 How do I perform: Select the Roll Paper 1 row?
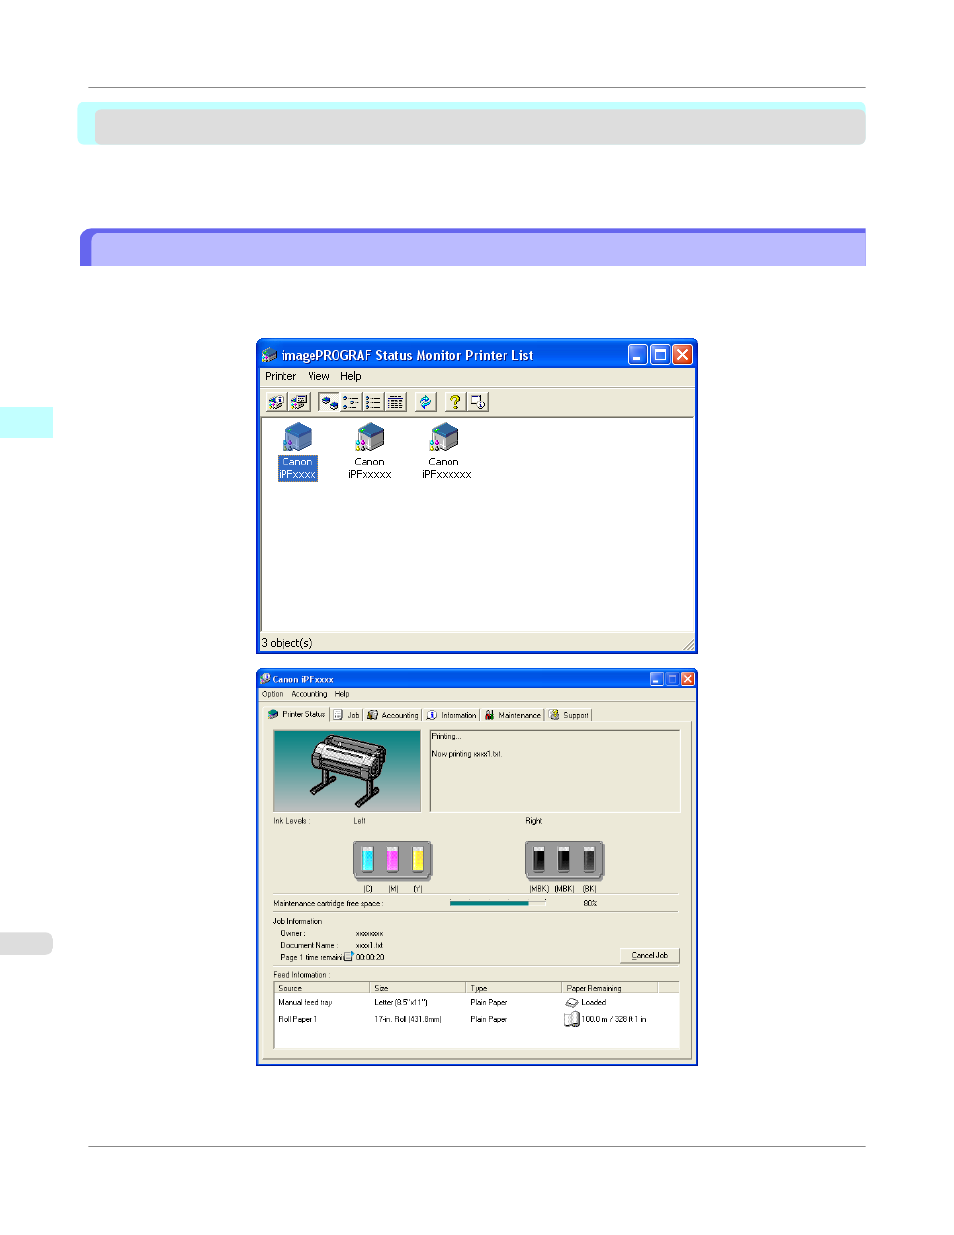point(476,1020)
